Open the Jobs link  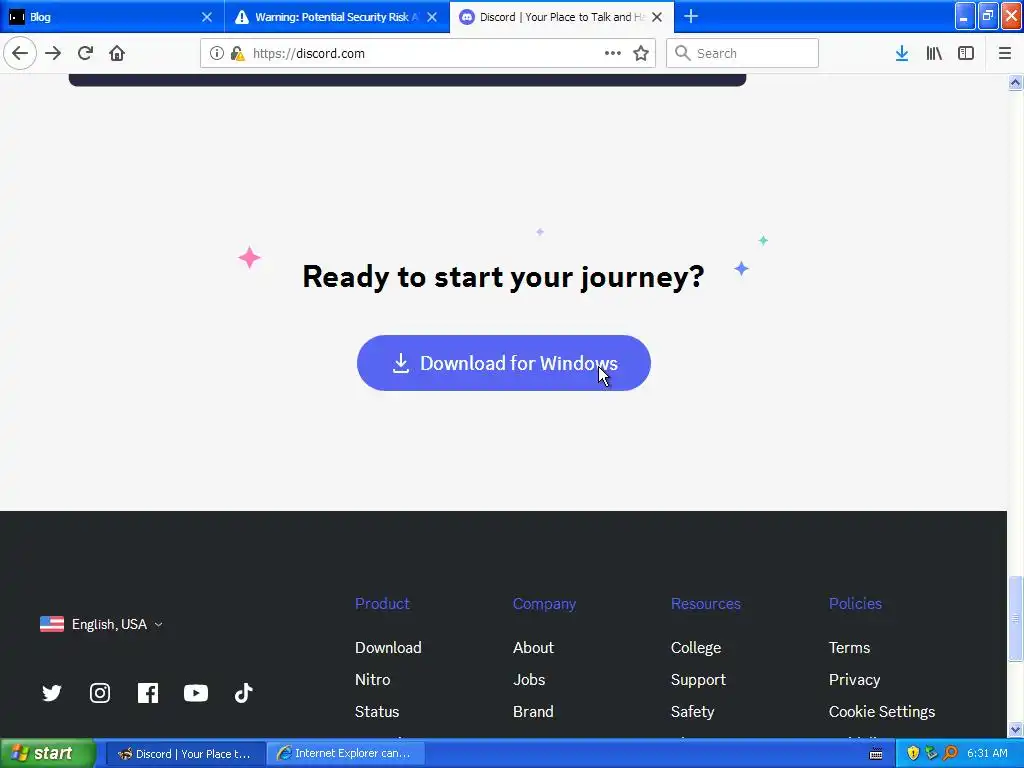[529, 680]
